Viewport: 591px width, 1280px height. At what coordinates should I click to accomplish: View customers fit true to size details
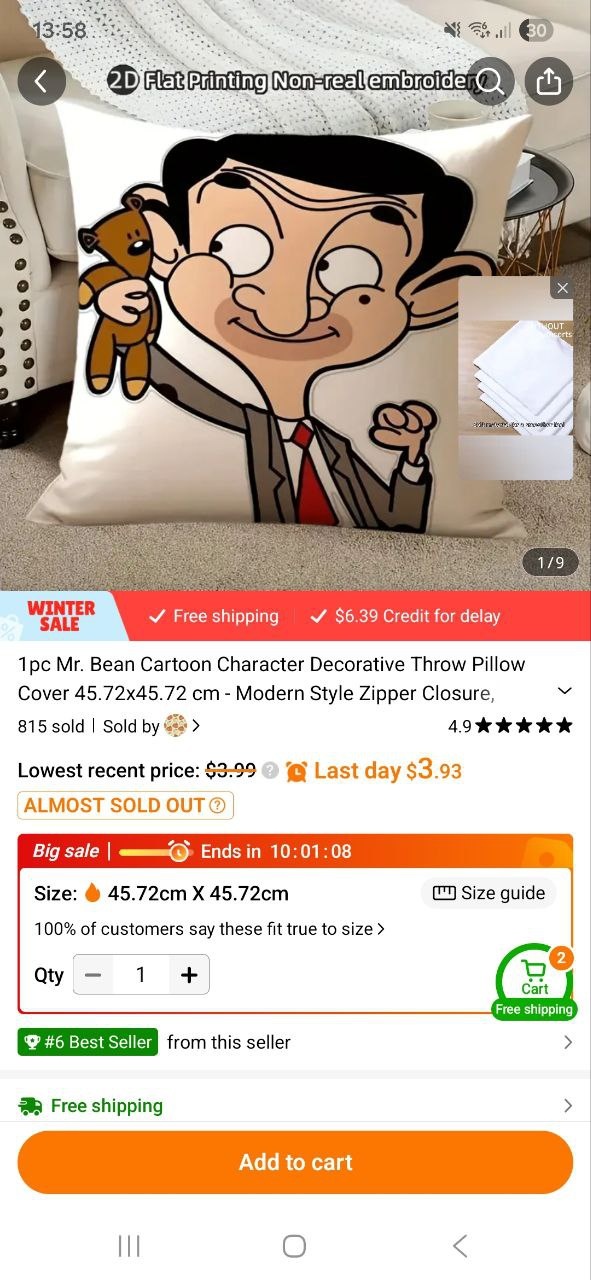(210, 929)
